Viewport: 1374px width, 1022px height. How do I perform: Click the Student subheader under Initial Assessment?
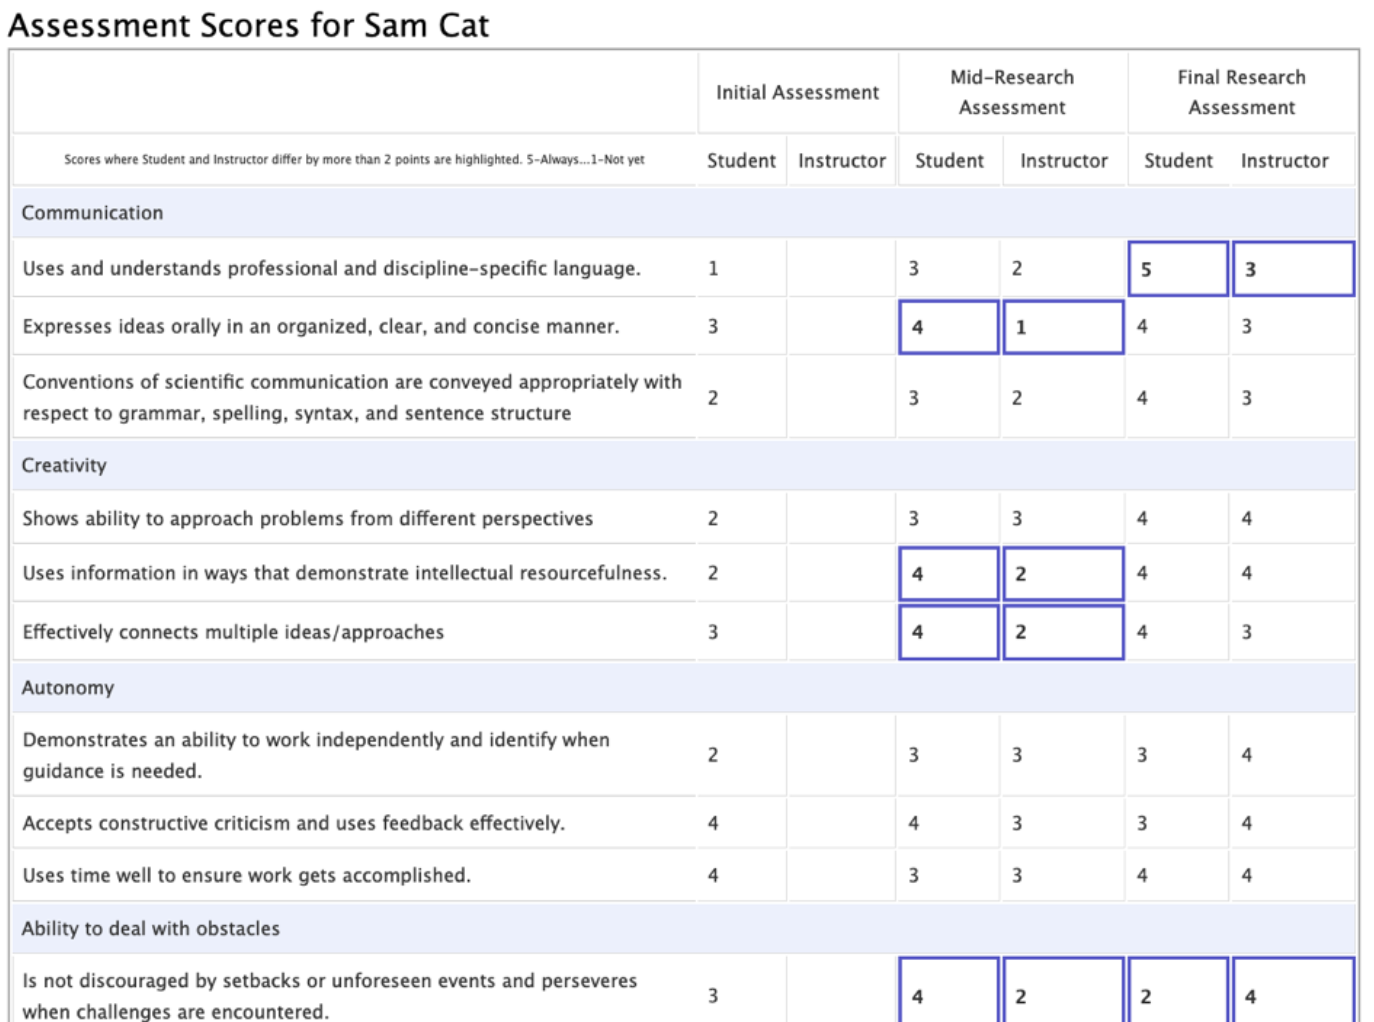(x=741, y=161)
